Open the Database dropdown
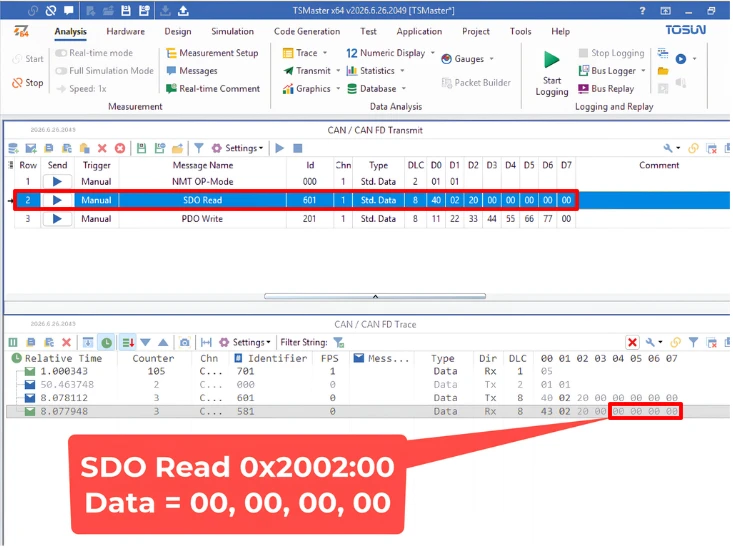This screenshot has height=550, width=733. (x=403, y=88)
